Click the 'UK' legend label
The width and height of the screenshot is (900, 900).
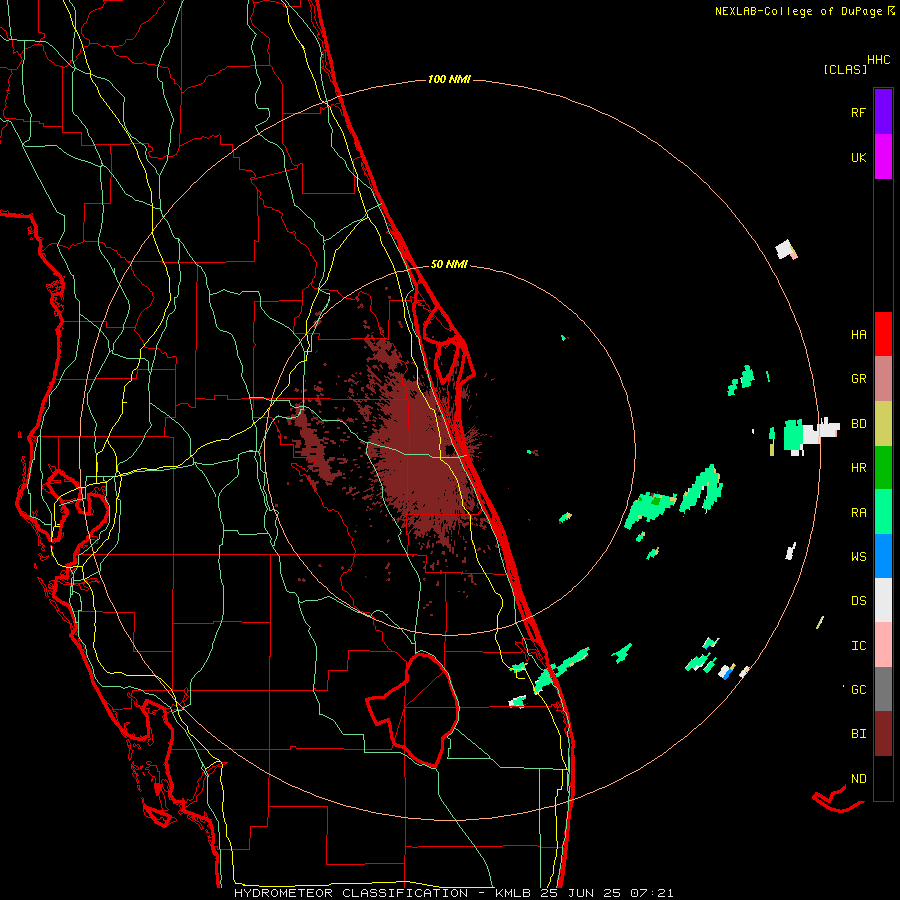[x=858, y=157]
